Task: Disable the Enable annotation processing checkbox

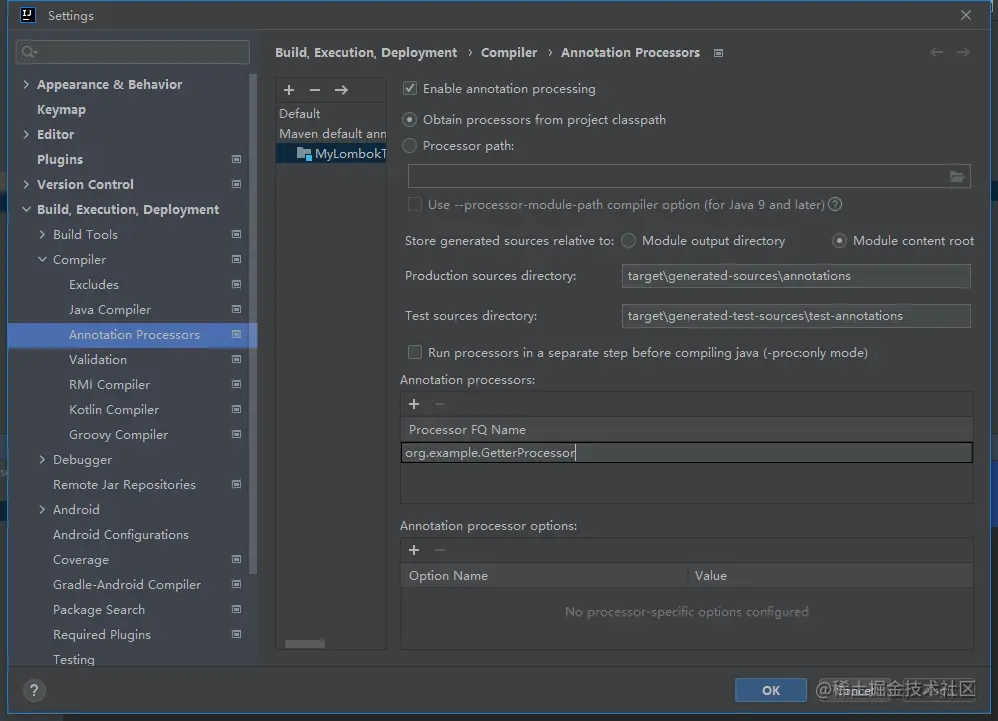Action: (410, 89)
